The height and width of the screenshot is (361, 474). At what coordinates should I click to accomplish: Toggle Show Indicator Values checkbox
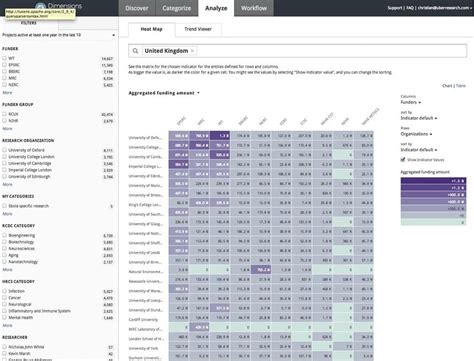[403, 160]
